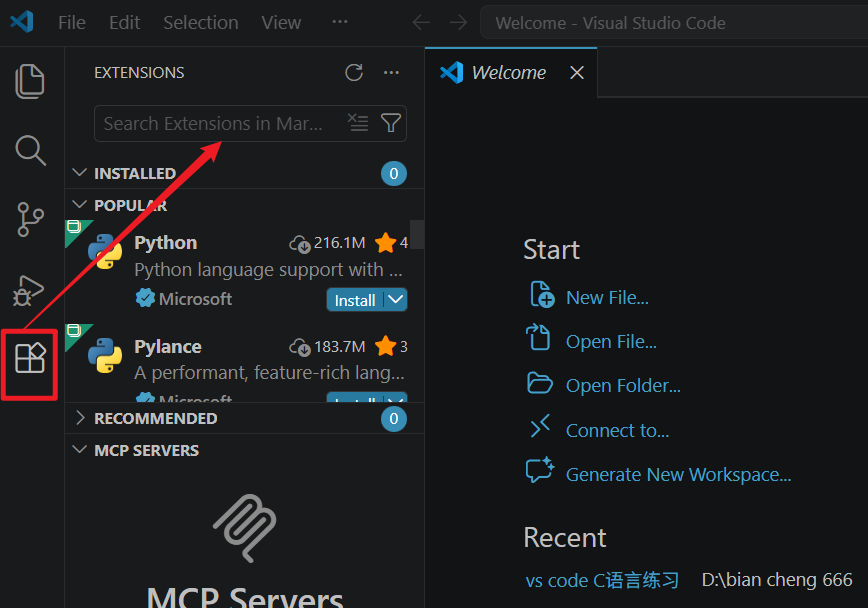Click the Open File icon

pos(538,337)
